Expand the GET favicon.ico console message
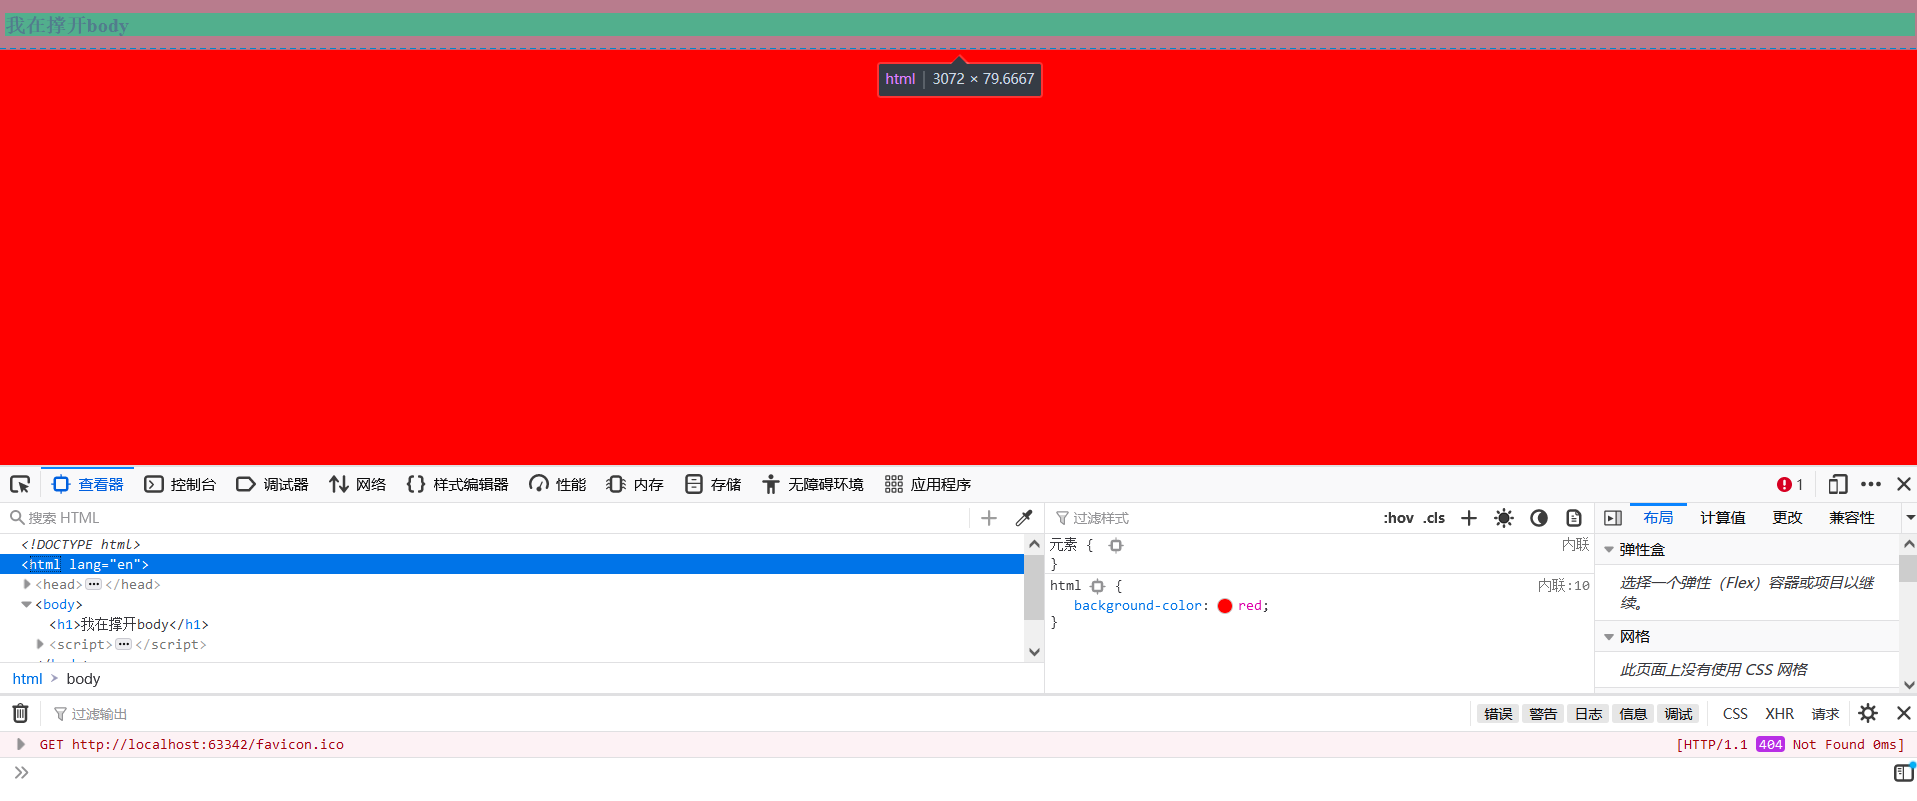Screen dimensions: 1917x801 pyautogui.click(x=20, y=744)
